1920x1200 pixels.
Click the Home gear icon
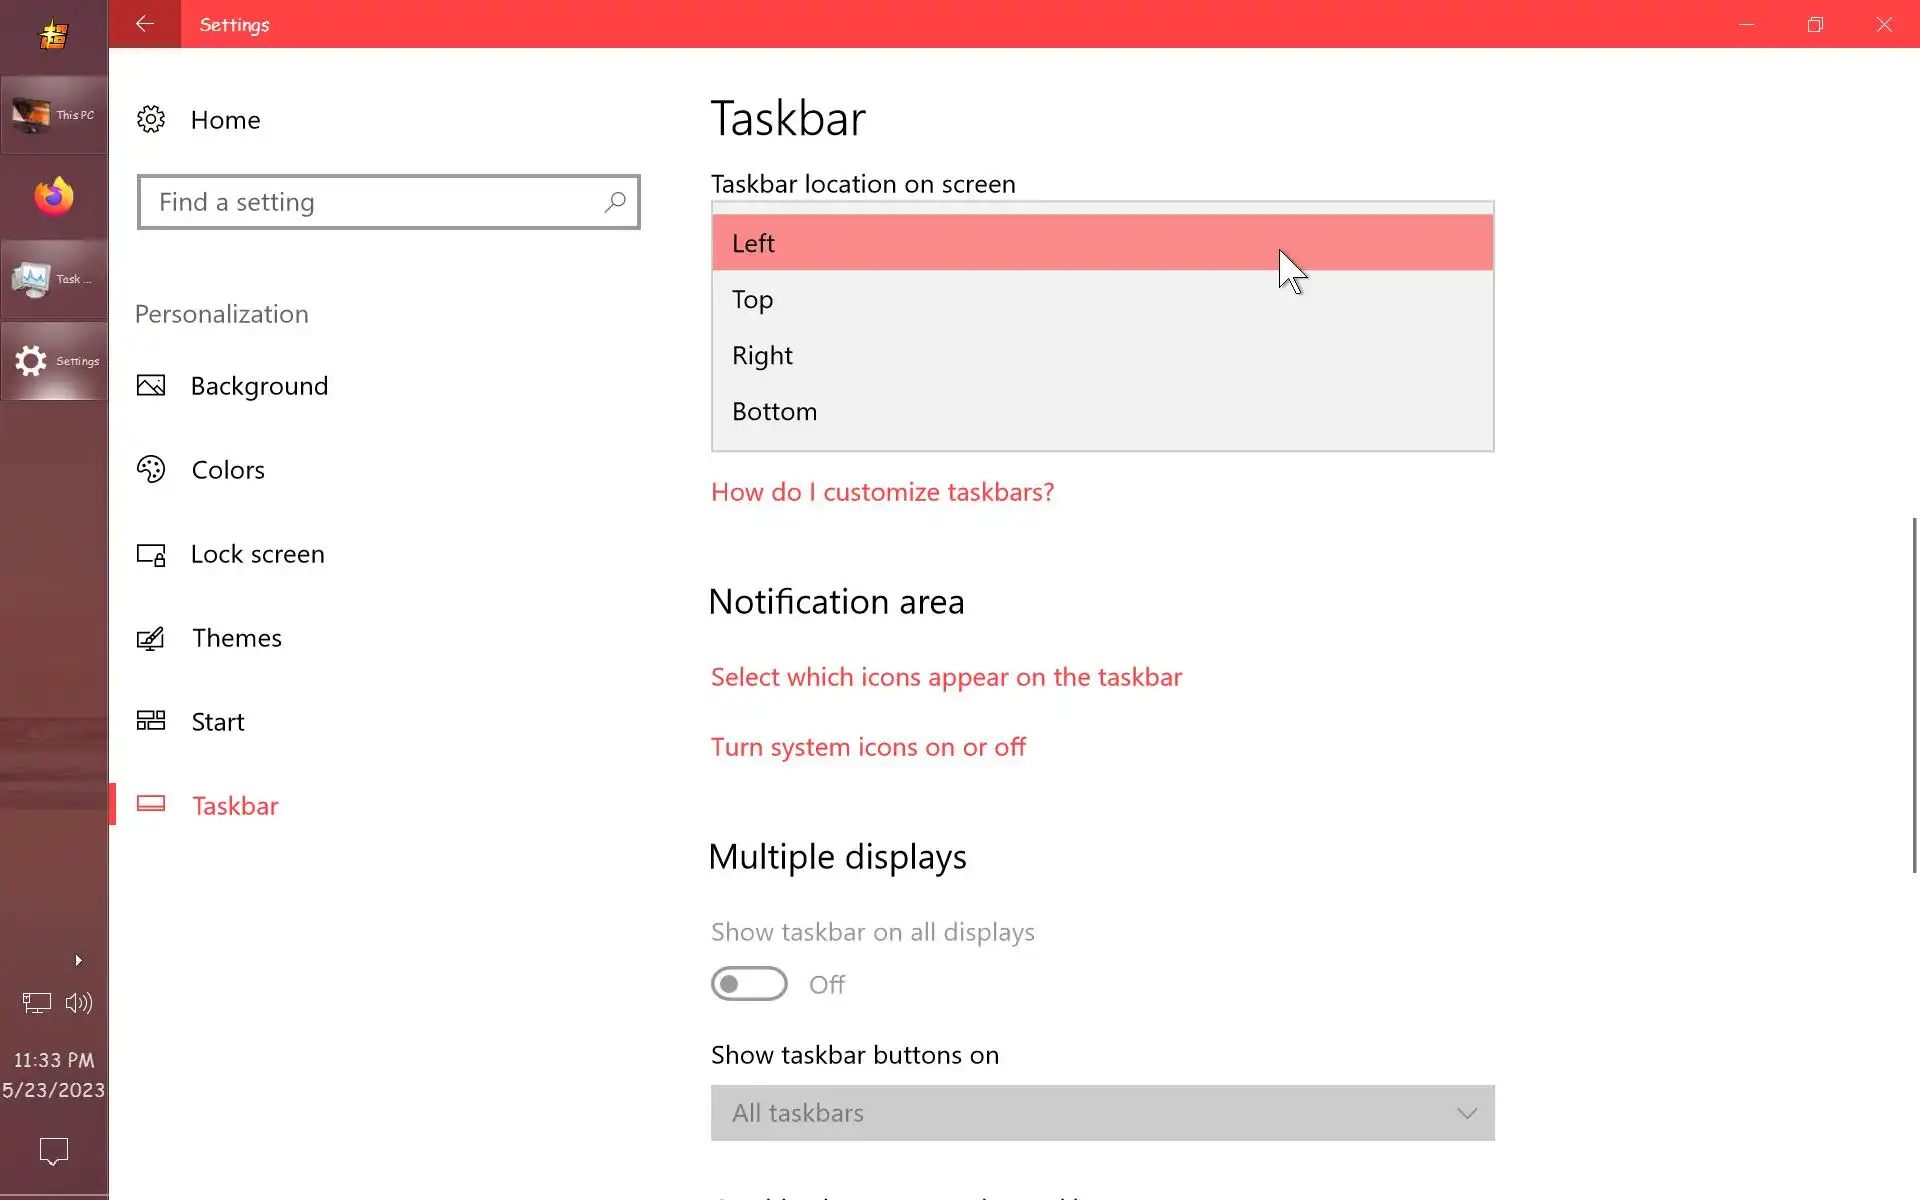151,120
